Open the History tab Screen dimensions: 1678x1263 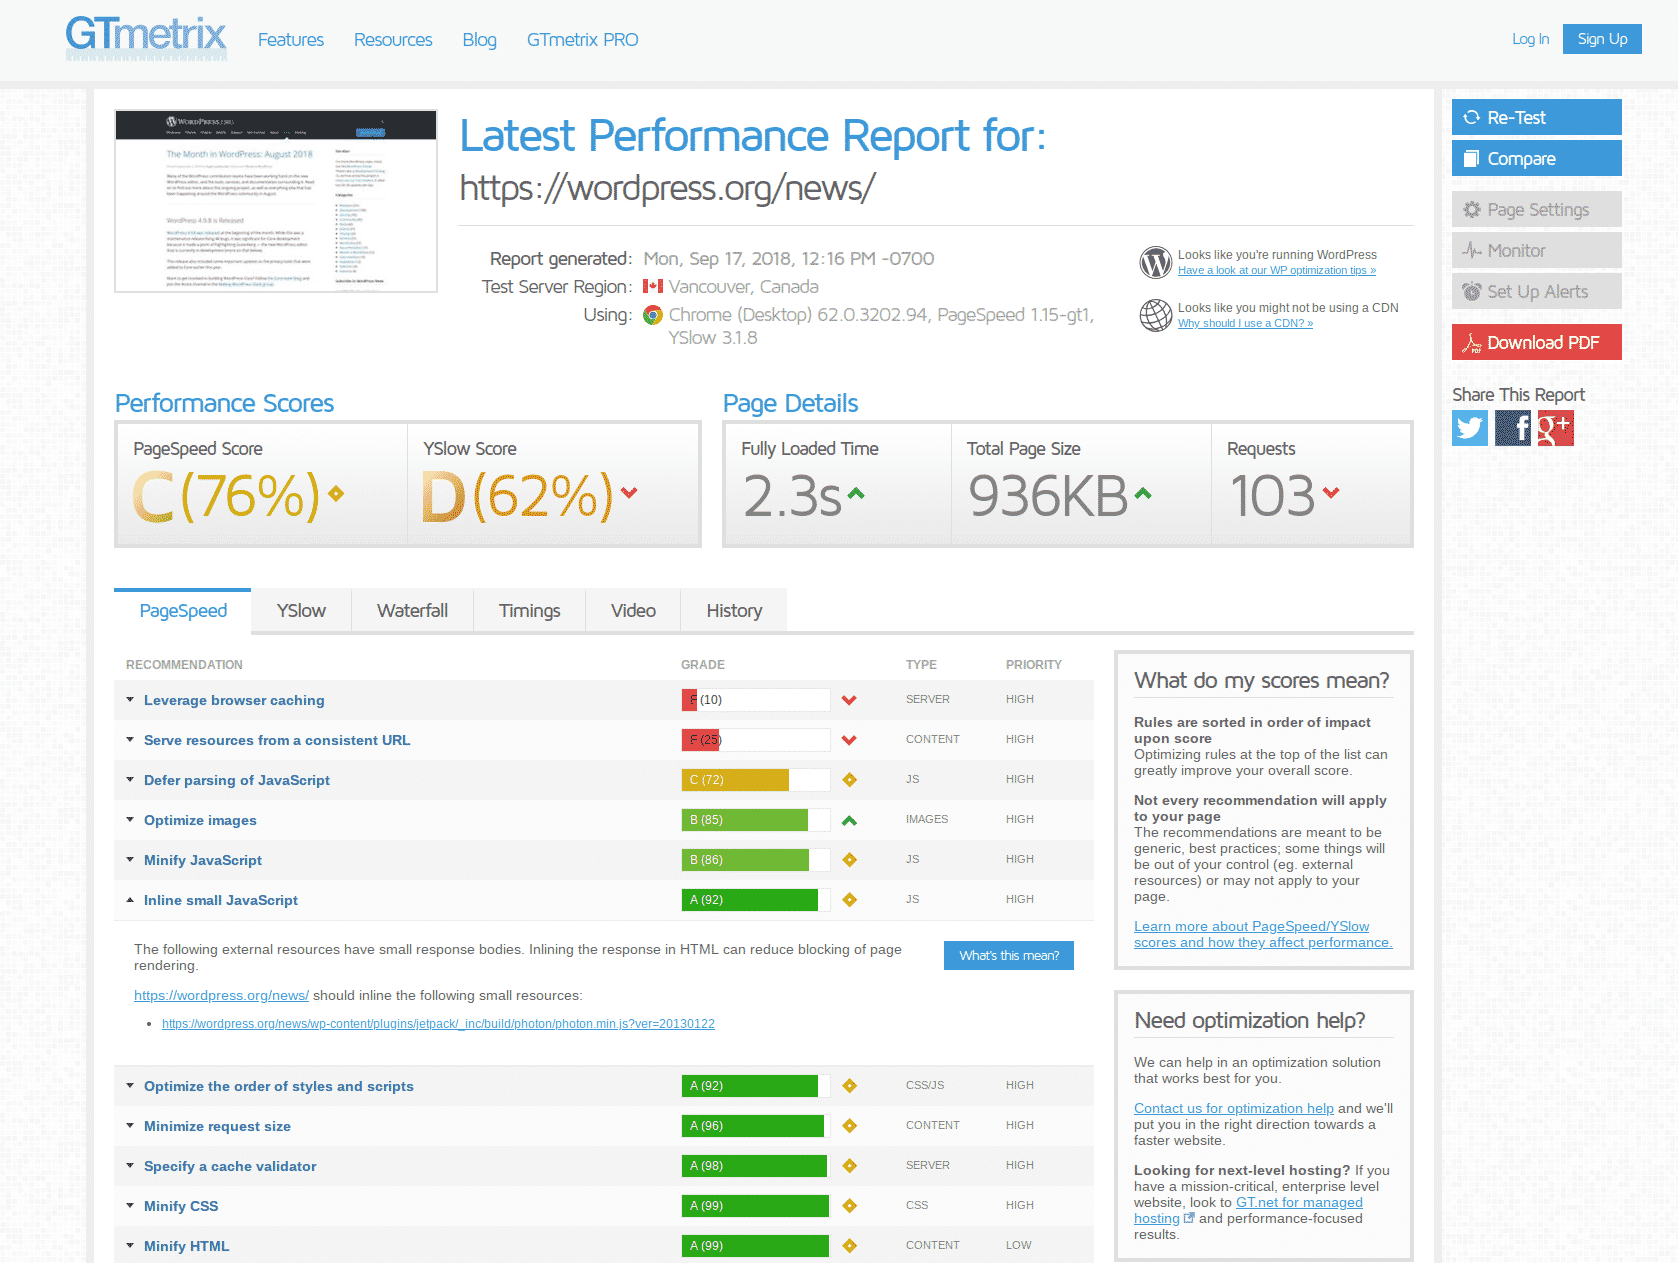tap(734, 611)
